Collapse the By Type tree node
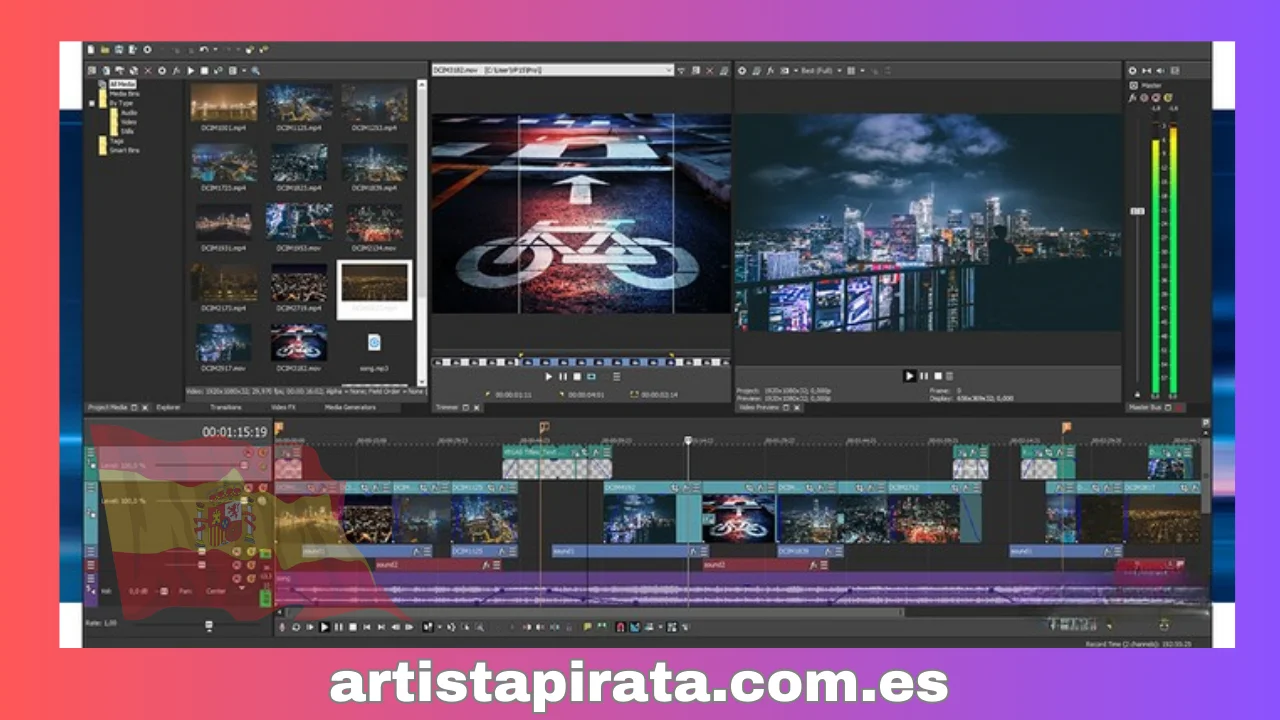 coord(94,103)
